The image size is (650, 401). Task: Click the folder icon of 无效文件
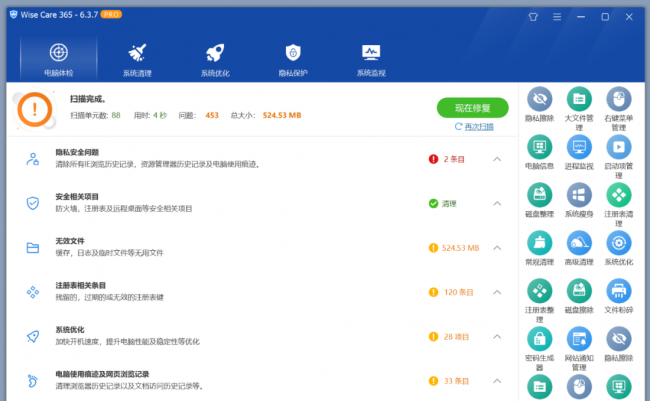(x=33, y=248)
